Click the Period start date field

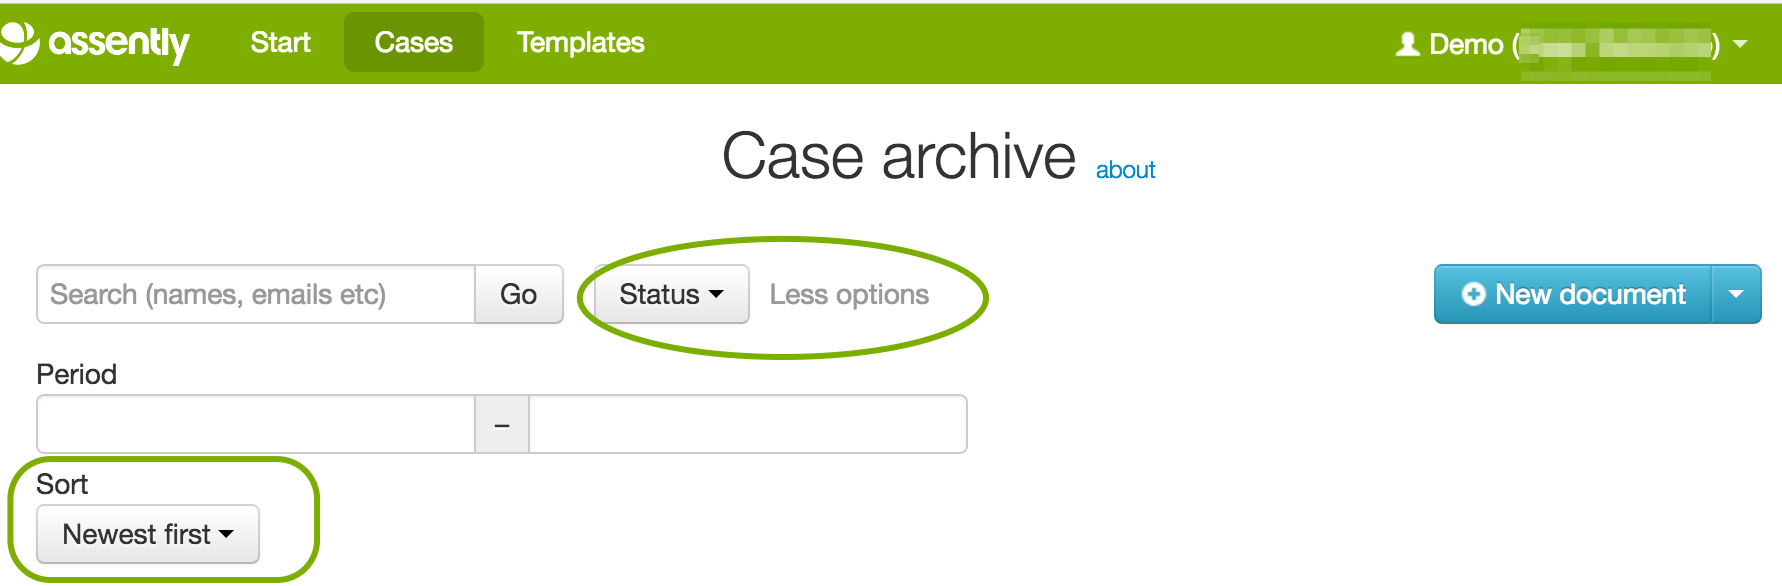coord(256,424)
